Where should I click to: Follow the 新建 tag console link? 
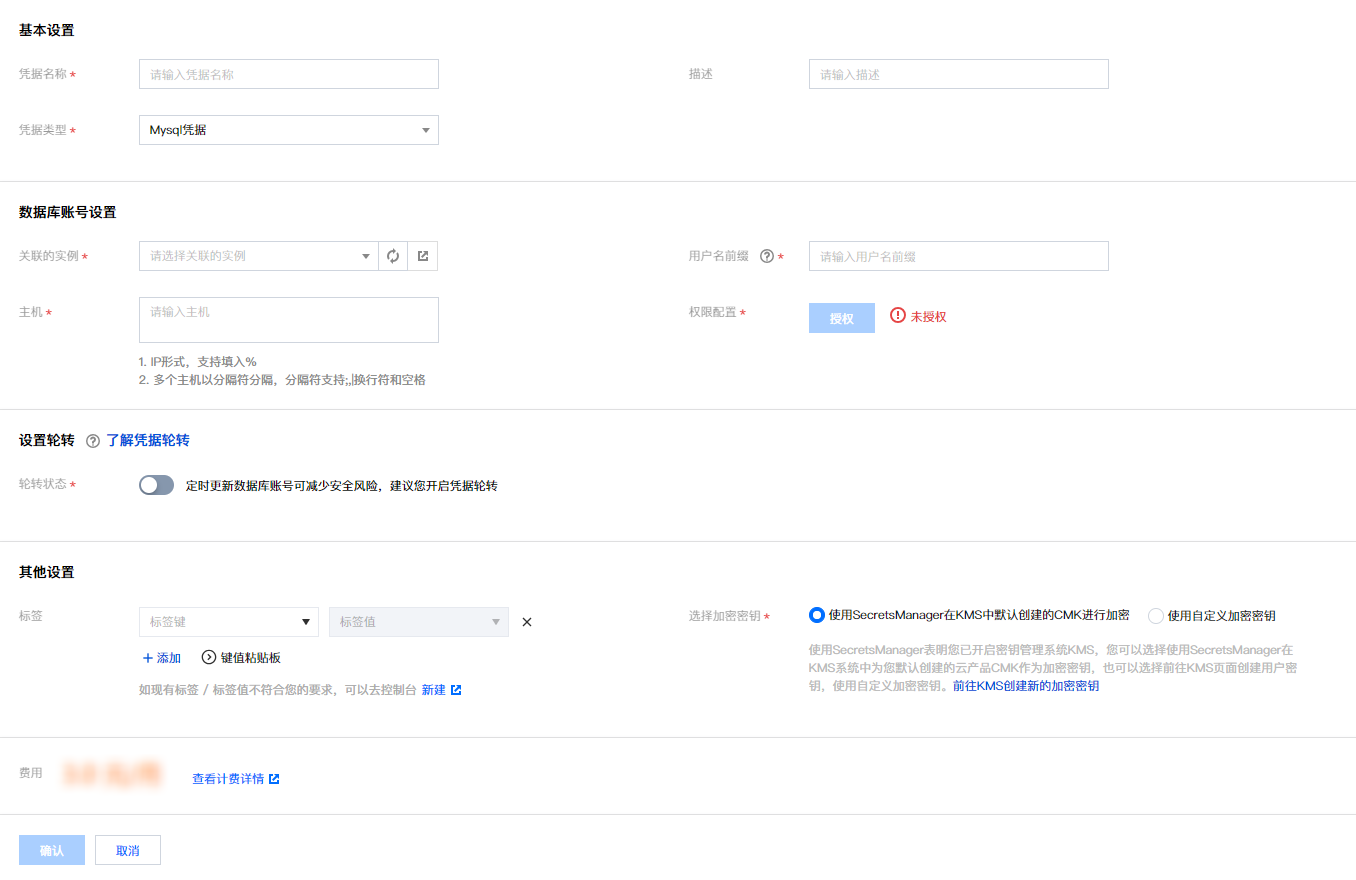[441, 690]
